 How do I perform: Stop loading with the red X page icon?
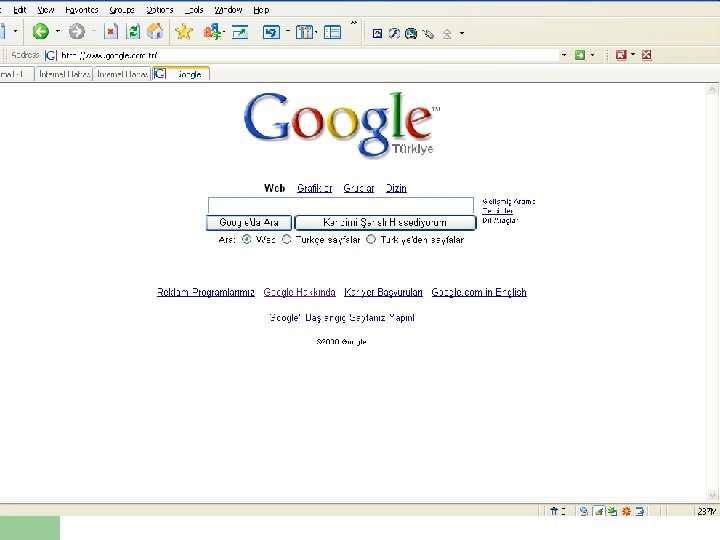[x=111, y=32]
